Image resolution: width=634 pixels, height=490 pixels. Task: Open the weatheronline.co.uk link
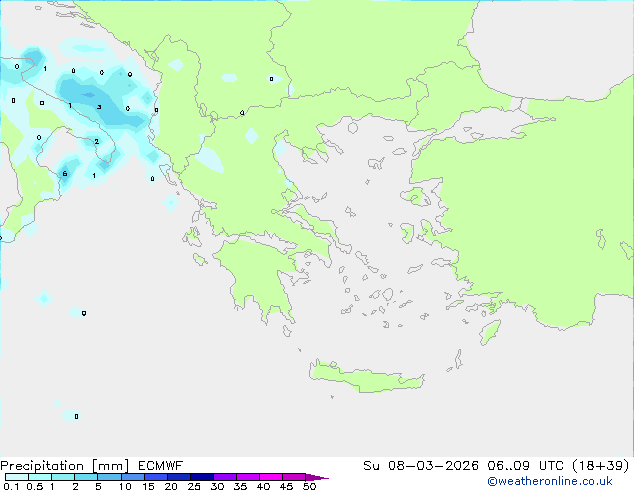pyautogui.click(x=550, y=481)
